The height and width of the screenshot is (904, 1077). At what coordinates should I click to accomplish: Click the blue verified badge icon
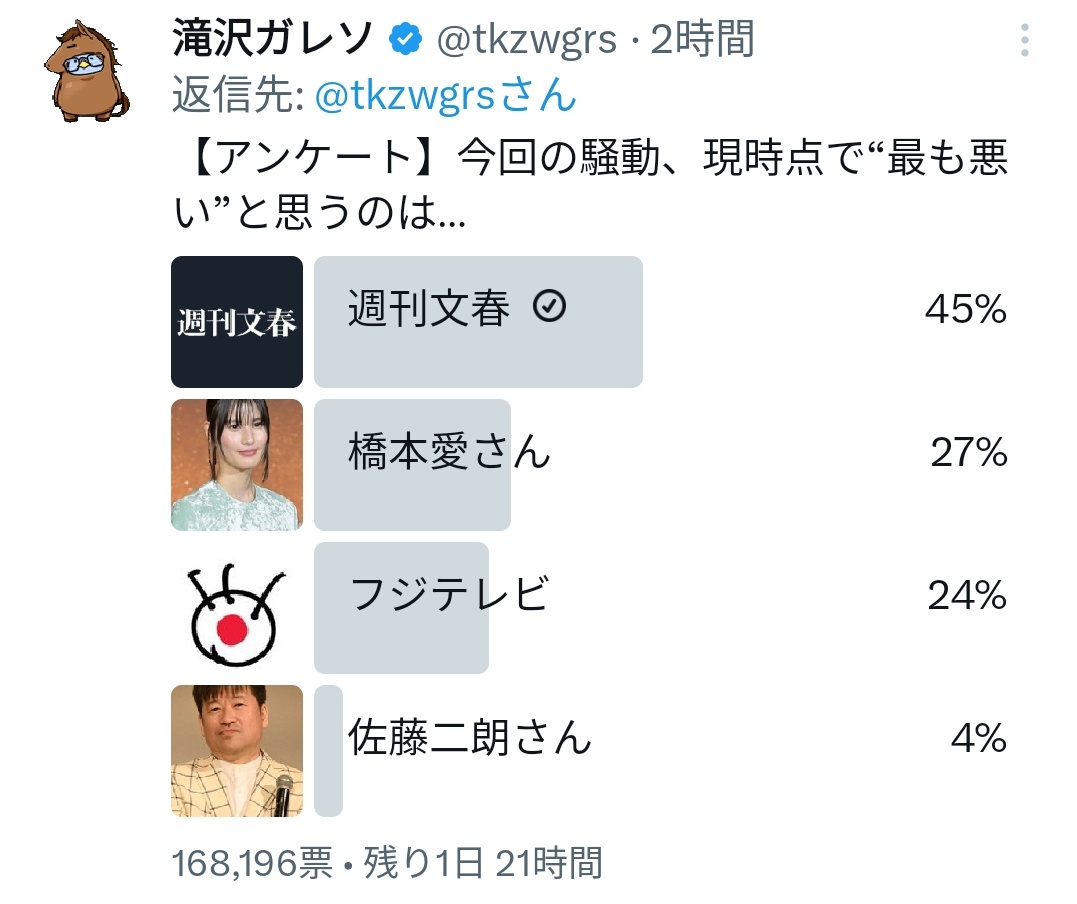405,38
